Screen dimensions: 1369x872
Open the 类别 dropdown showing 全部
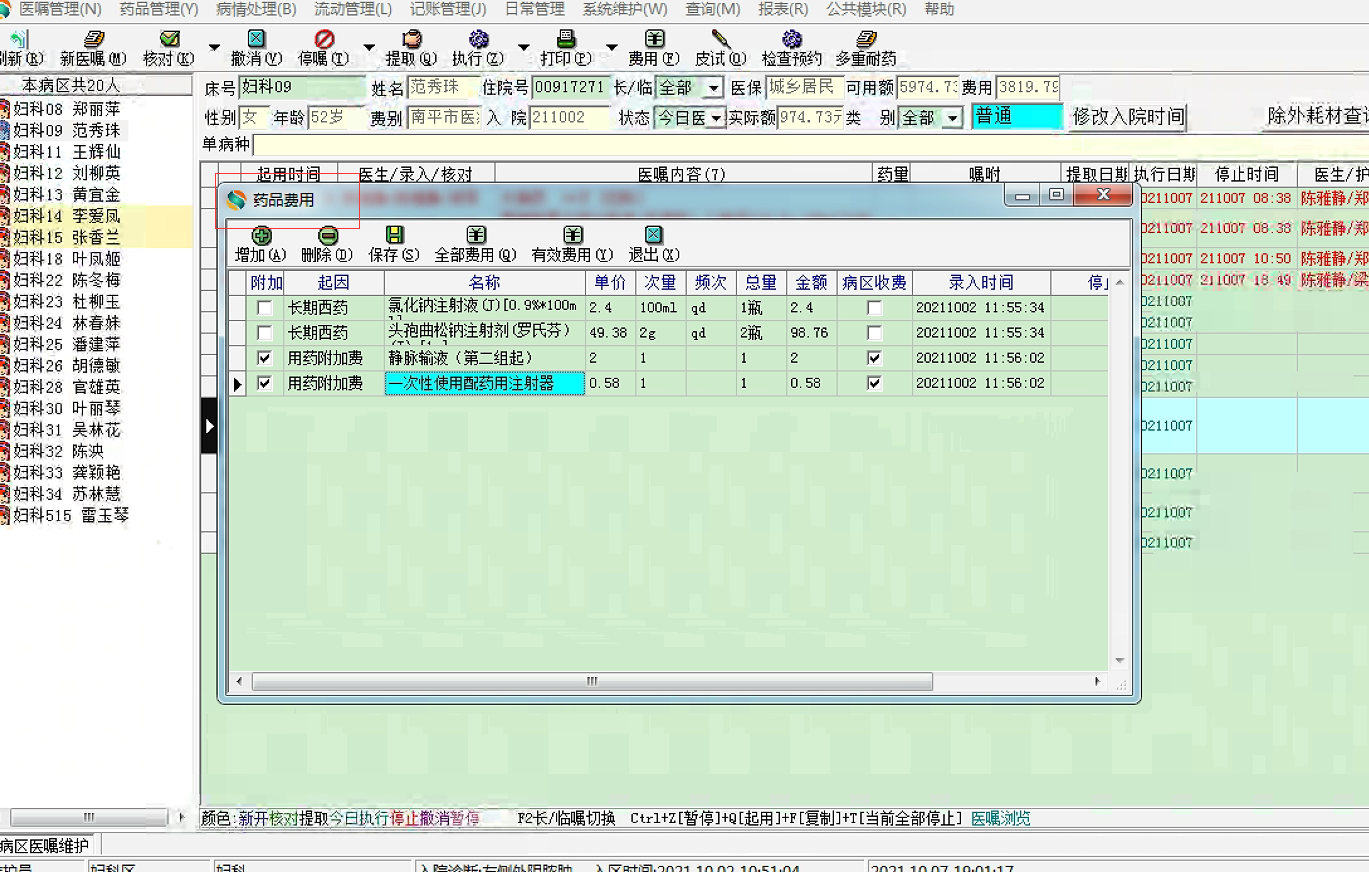952,119
